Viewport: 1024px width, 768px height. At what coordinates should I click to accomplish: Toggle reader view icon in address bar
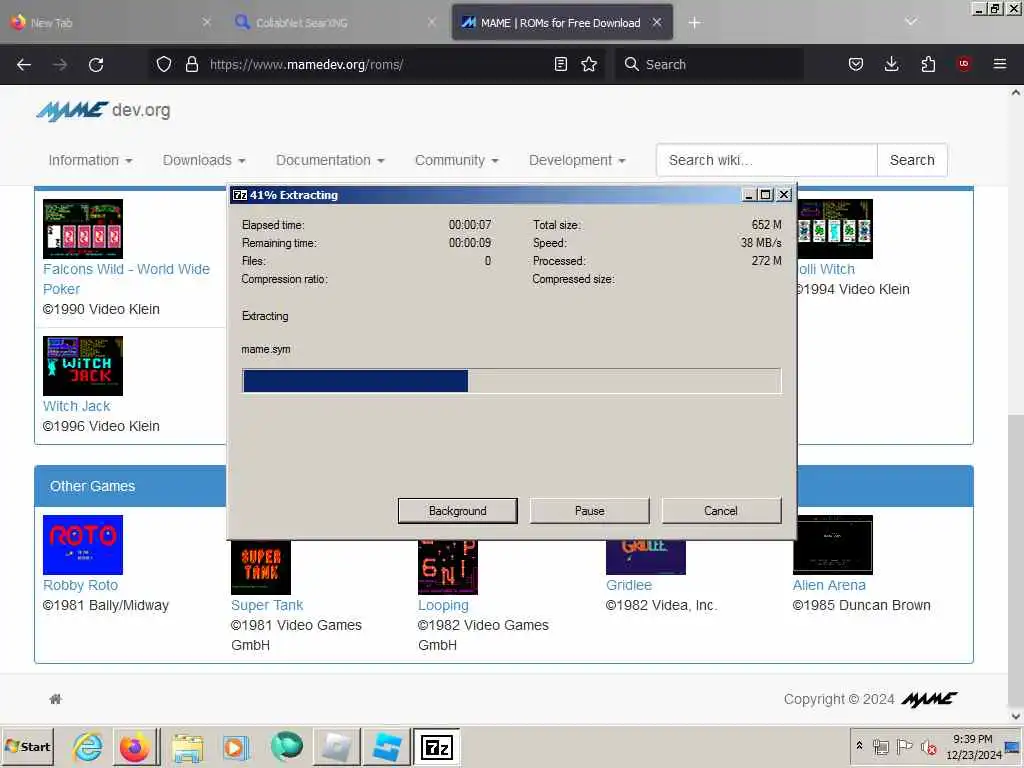coord(560,64)
